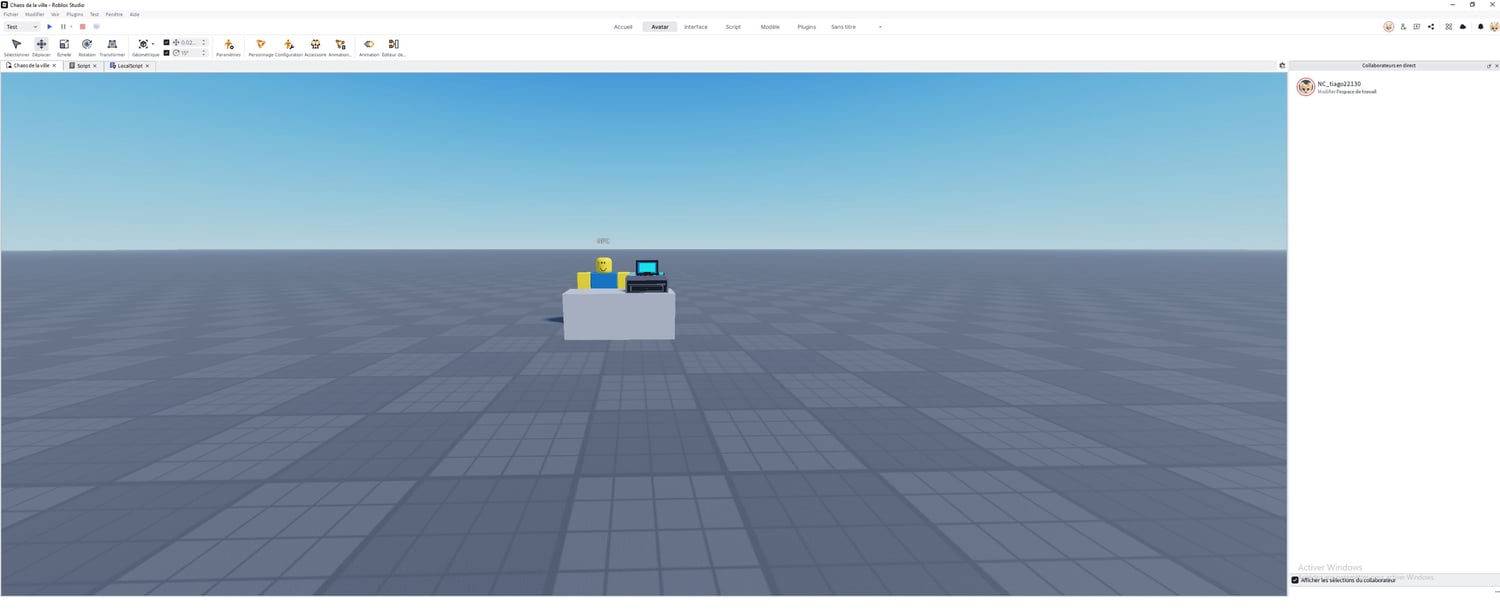Screen dimensions: 1500x610
Task: Close the Collaborateurs en direct panel
Action: (1496, 65)
